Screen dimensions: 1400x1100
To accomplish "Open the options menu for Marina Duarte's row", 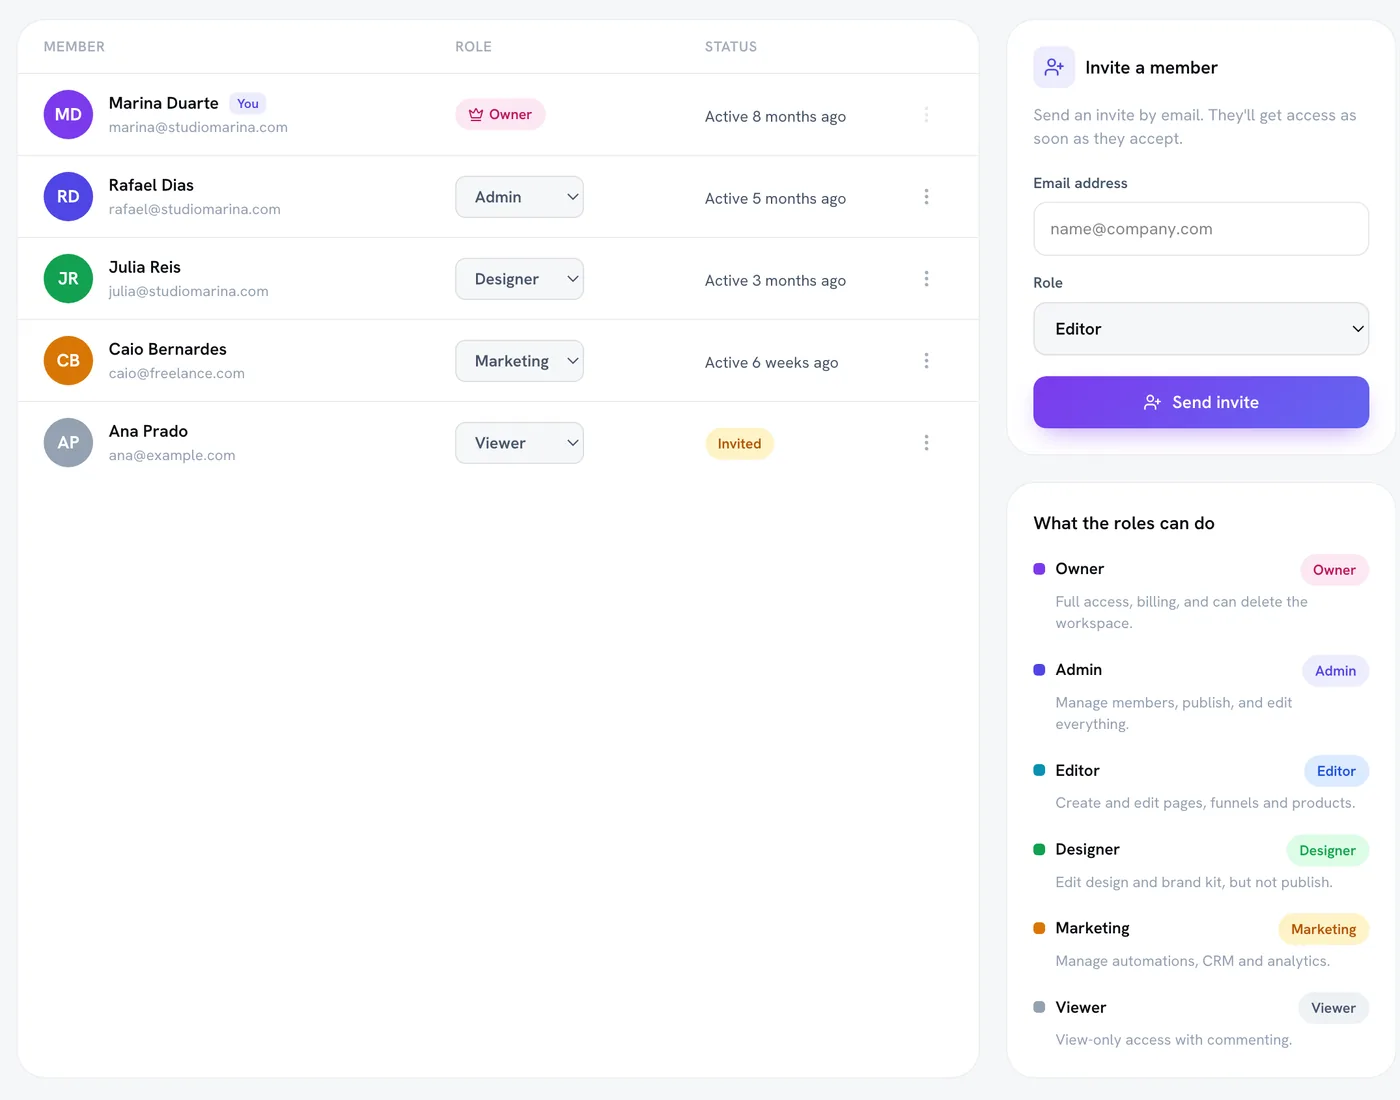I will coord(926,115).
